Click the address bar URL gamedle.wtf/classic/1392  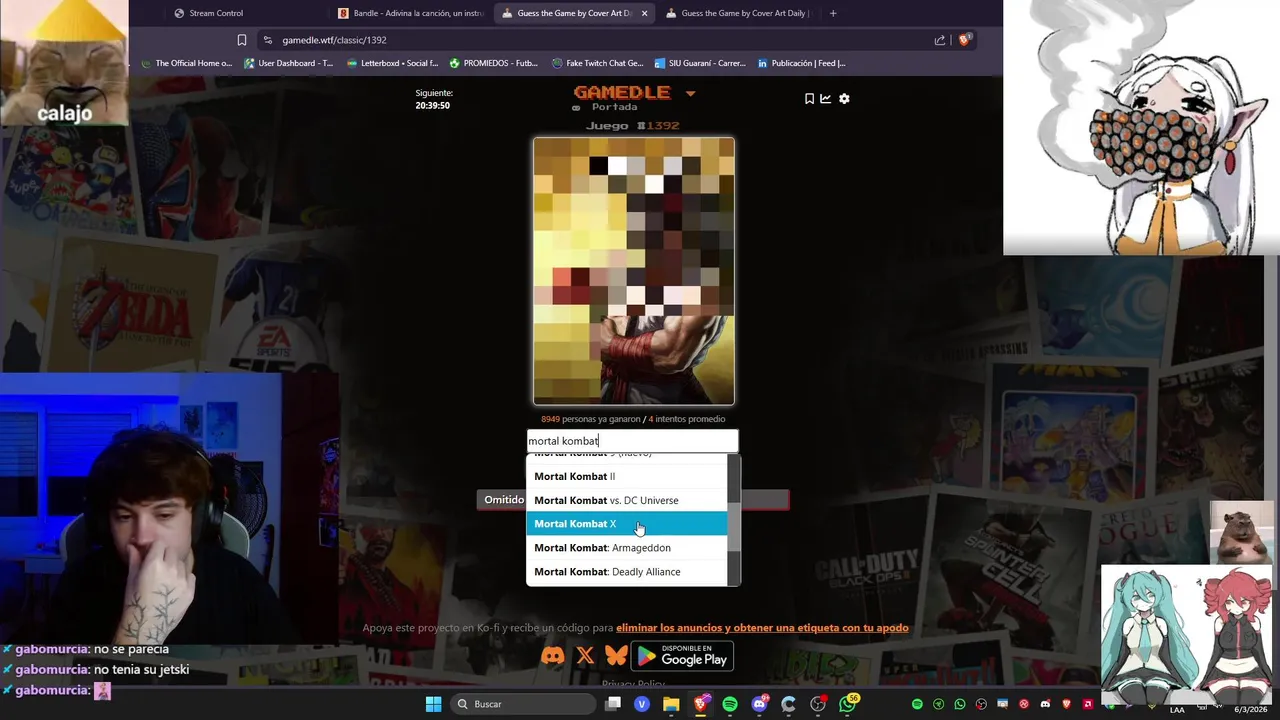334,40
